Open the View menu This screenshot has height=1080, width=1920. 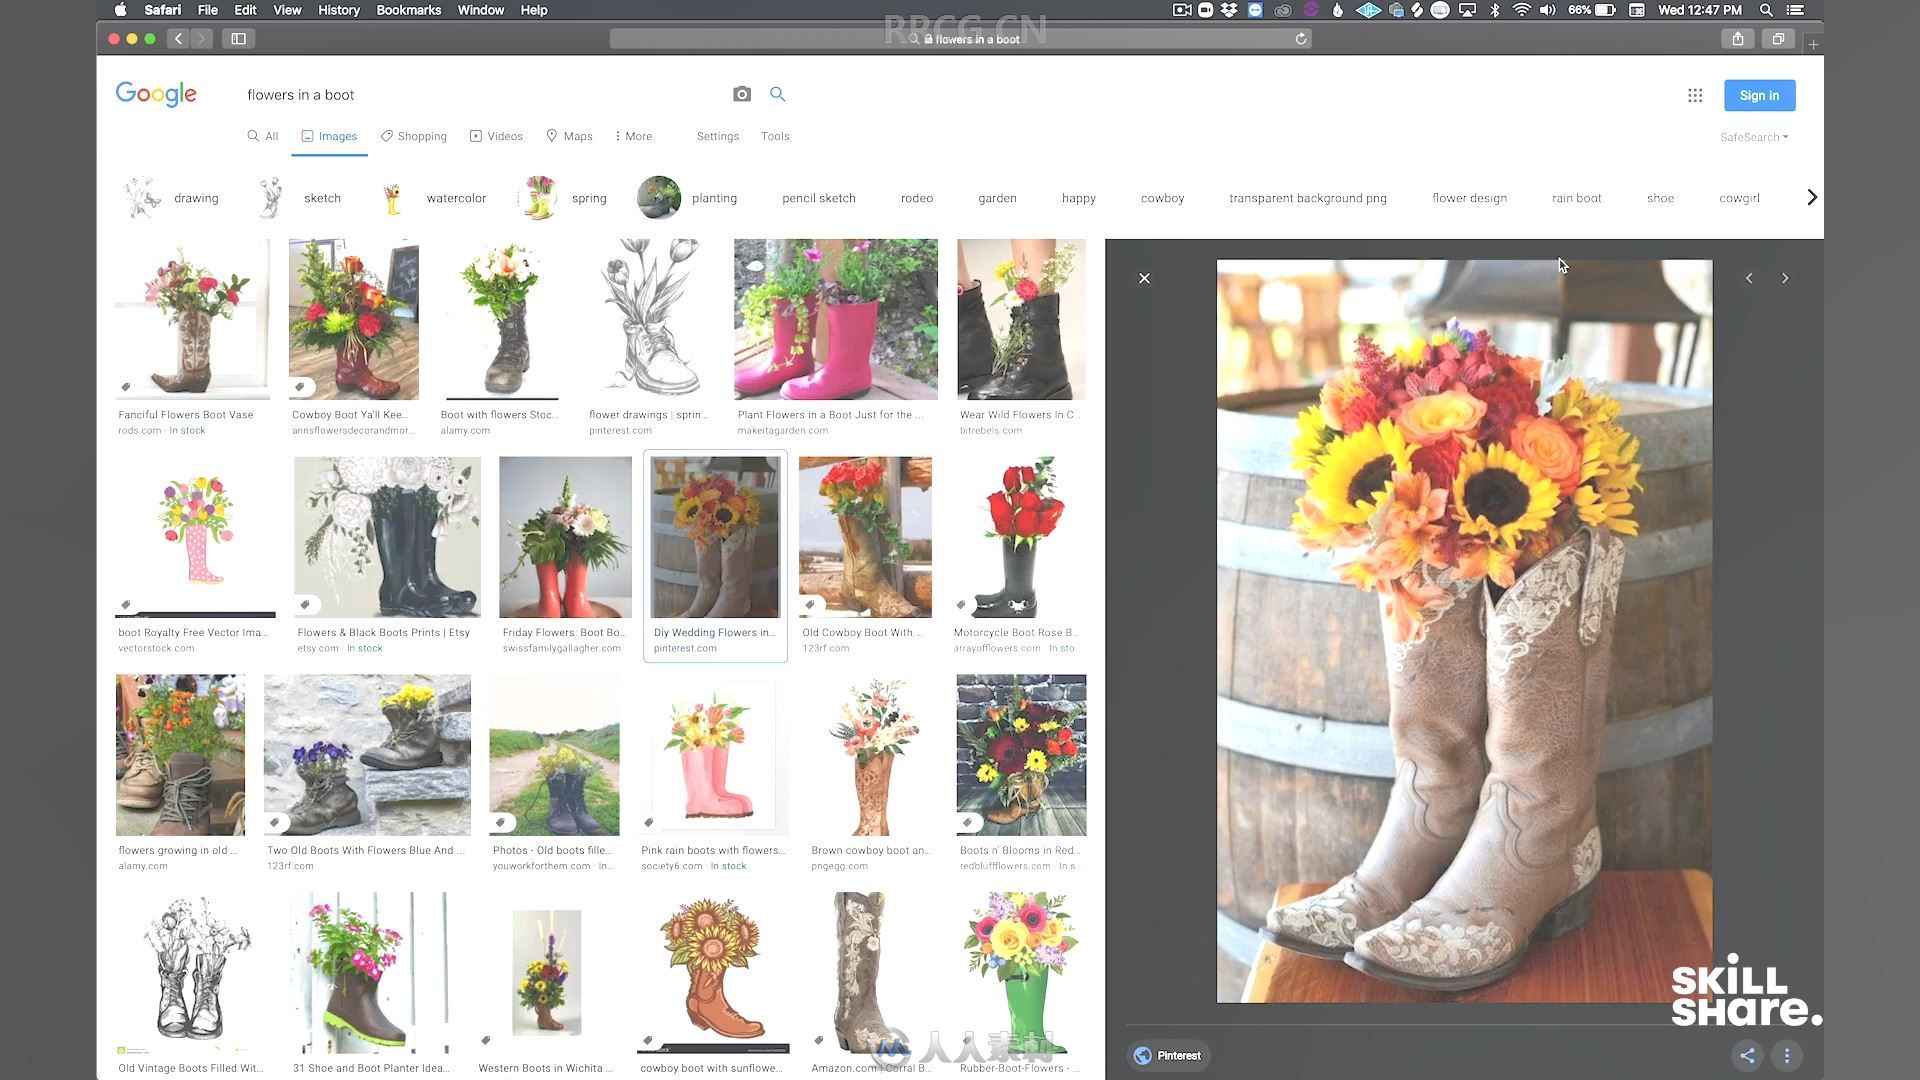[x=287, y=10]
